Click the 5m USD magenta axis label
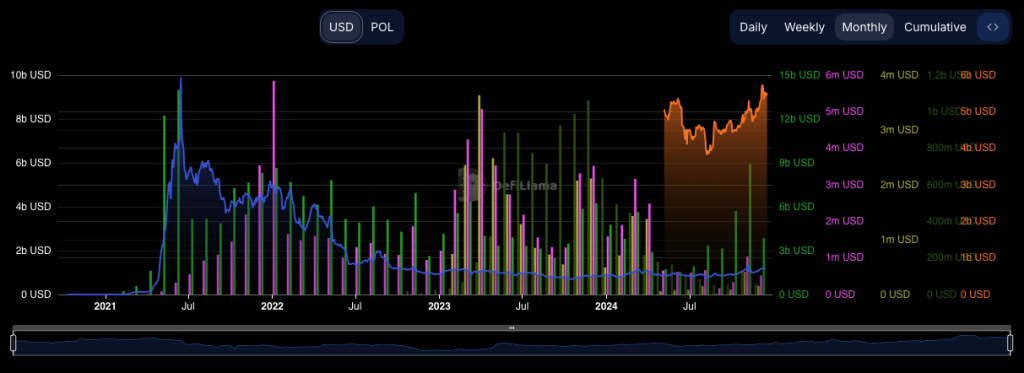This screenshot has height=373, width=1024. point(844,111)
